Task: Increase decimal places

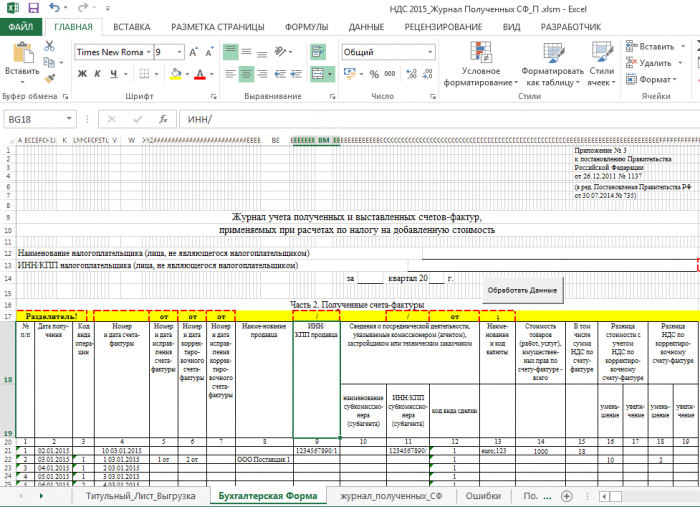Action: [x=411, y=74]
